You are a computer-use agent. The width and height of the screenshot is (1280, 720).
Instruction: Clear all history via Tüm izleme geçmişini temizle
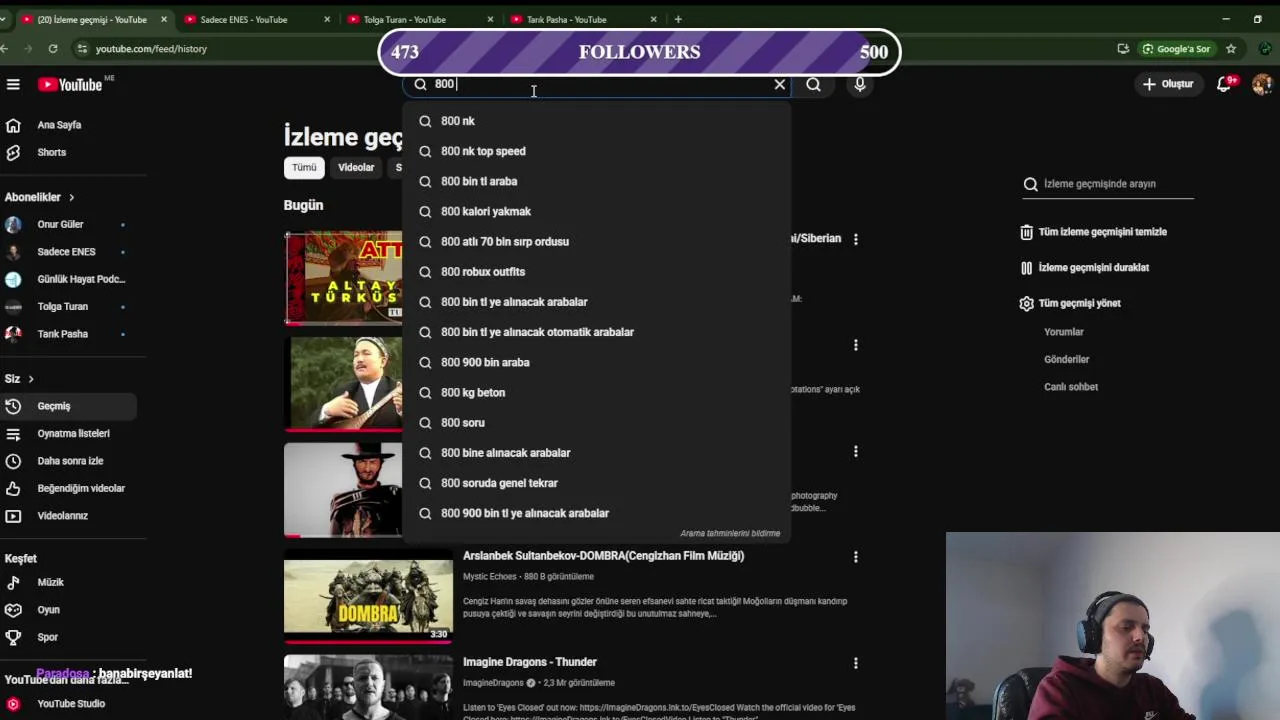1093,232
